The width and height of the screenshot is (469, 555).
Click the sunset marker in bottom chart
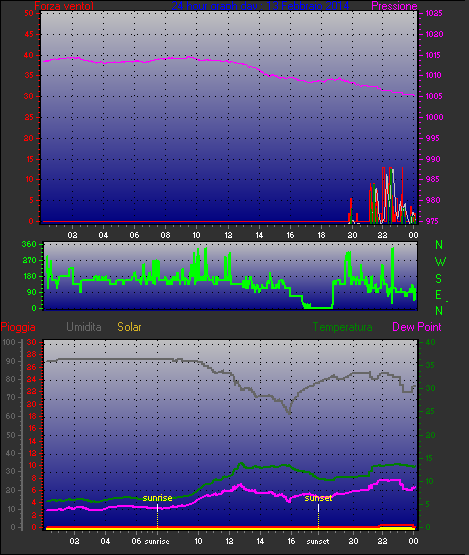click(318, 498)
